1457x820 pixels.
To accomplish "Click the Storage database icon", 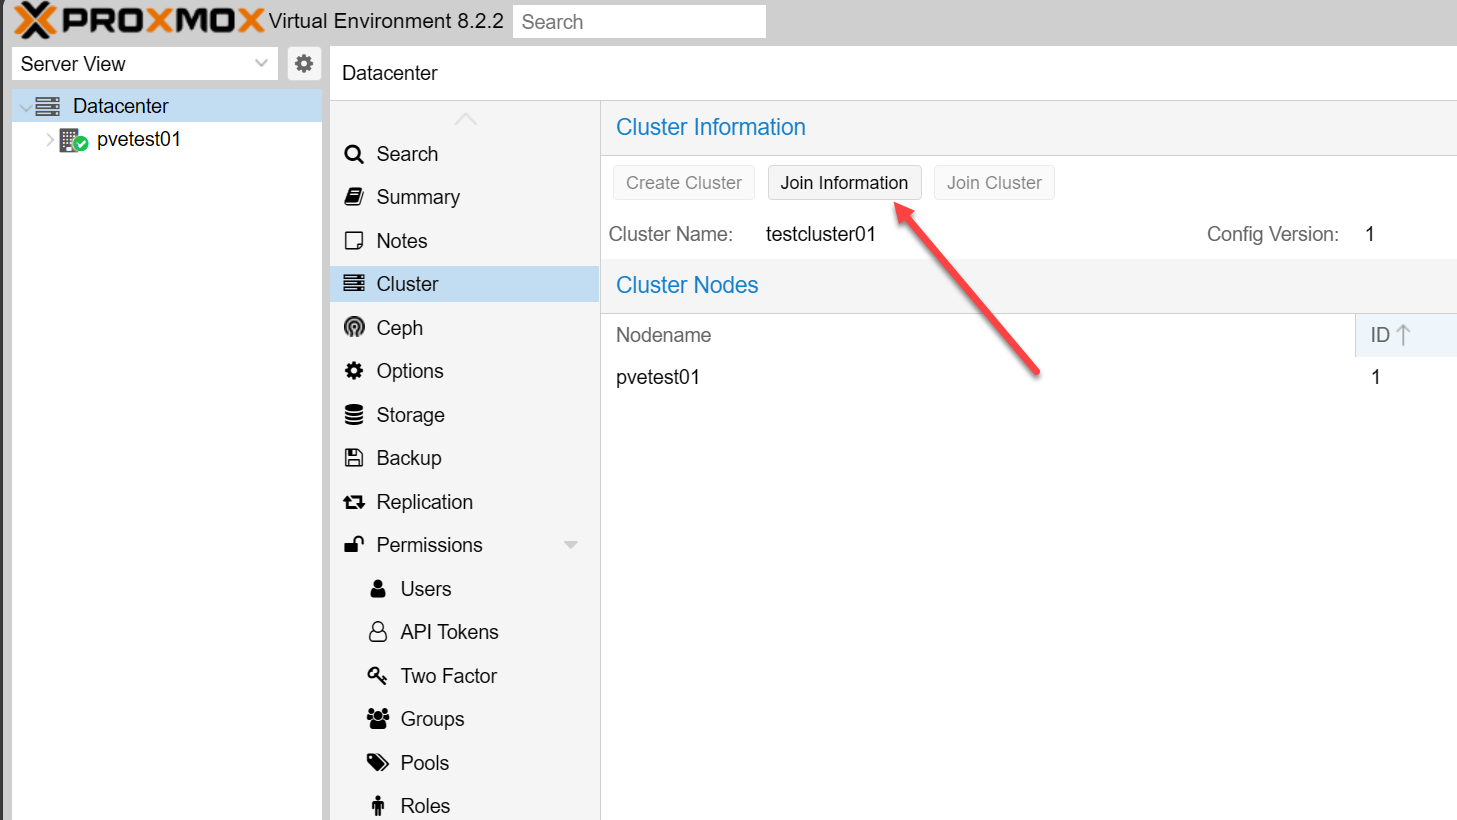I will tap(354, 415).
